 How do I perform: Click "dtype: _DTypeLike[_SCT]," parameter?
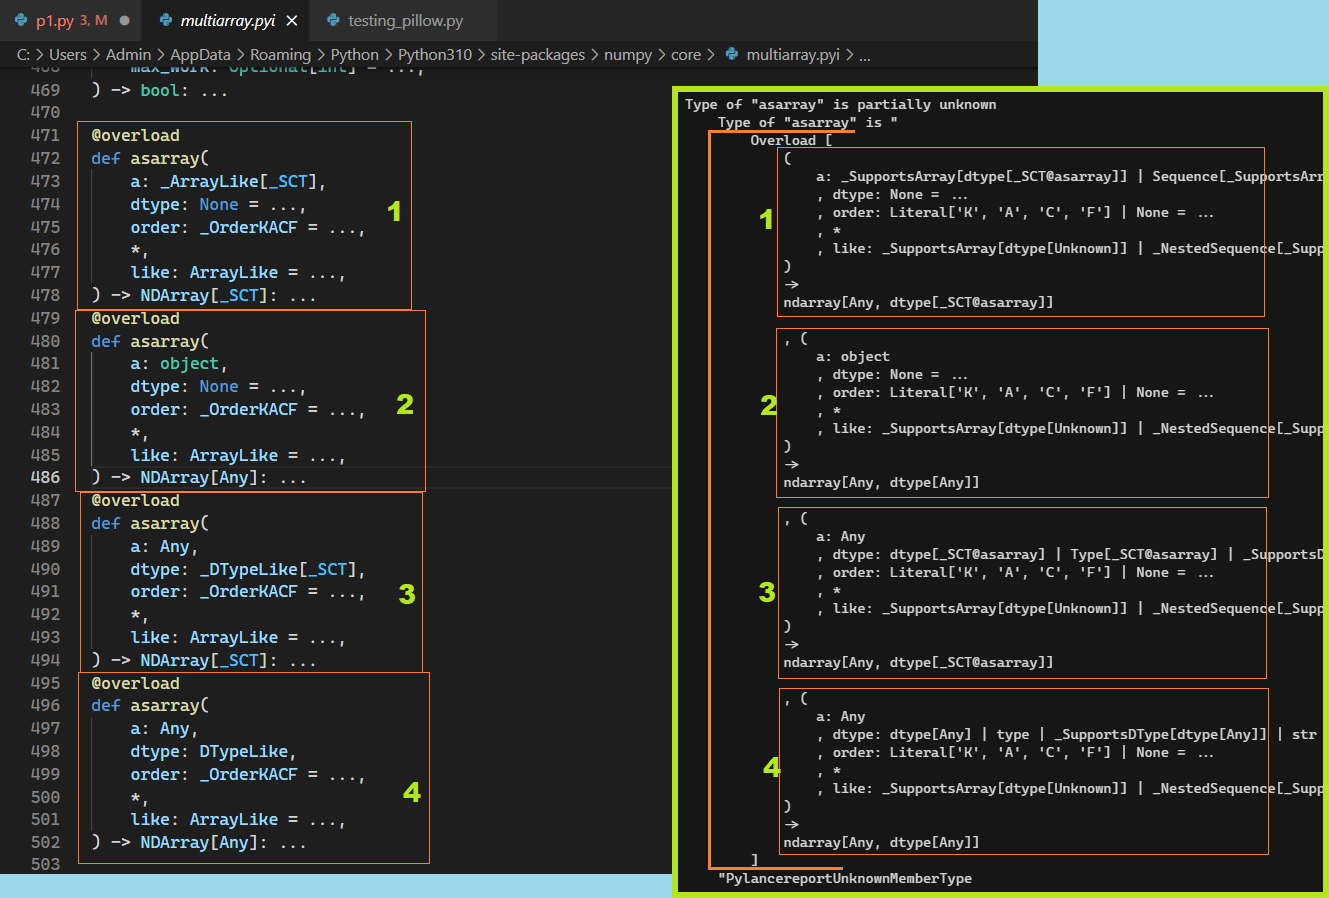(x=248, y=569)
